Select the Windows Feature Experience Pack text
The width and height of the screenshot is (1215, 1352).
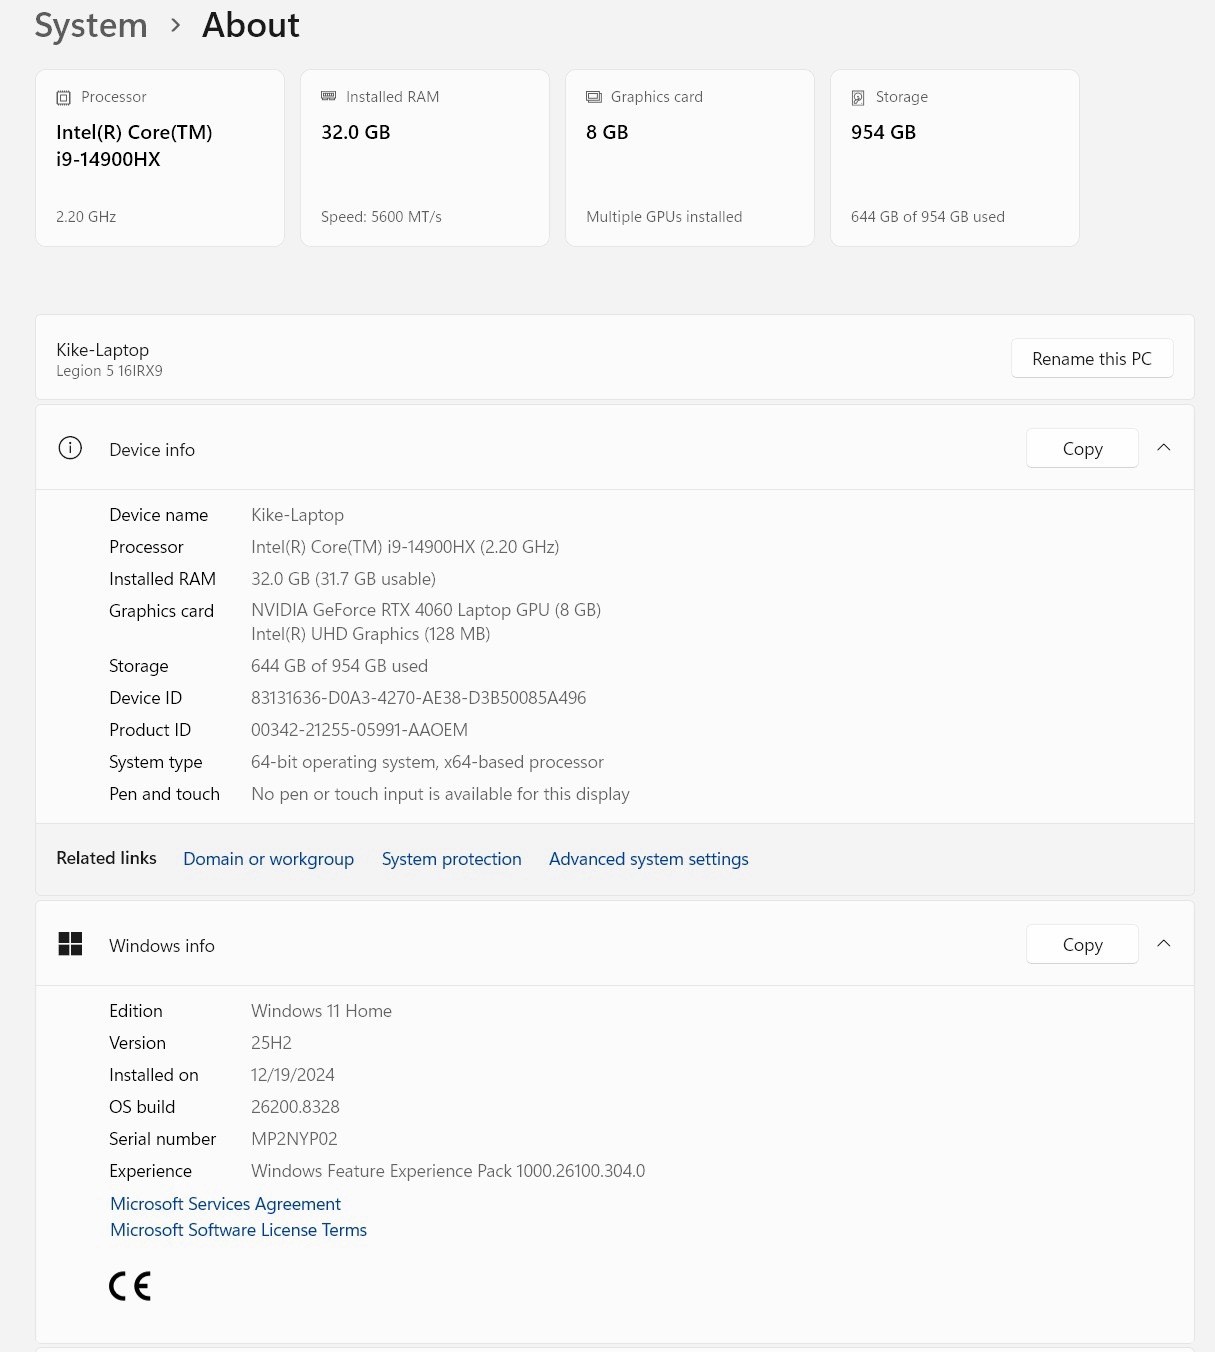[448, 1171]
